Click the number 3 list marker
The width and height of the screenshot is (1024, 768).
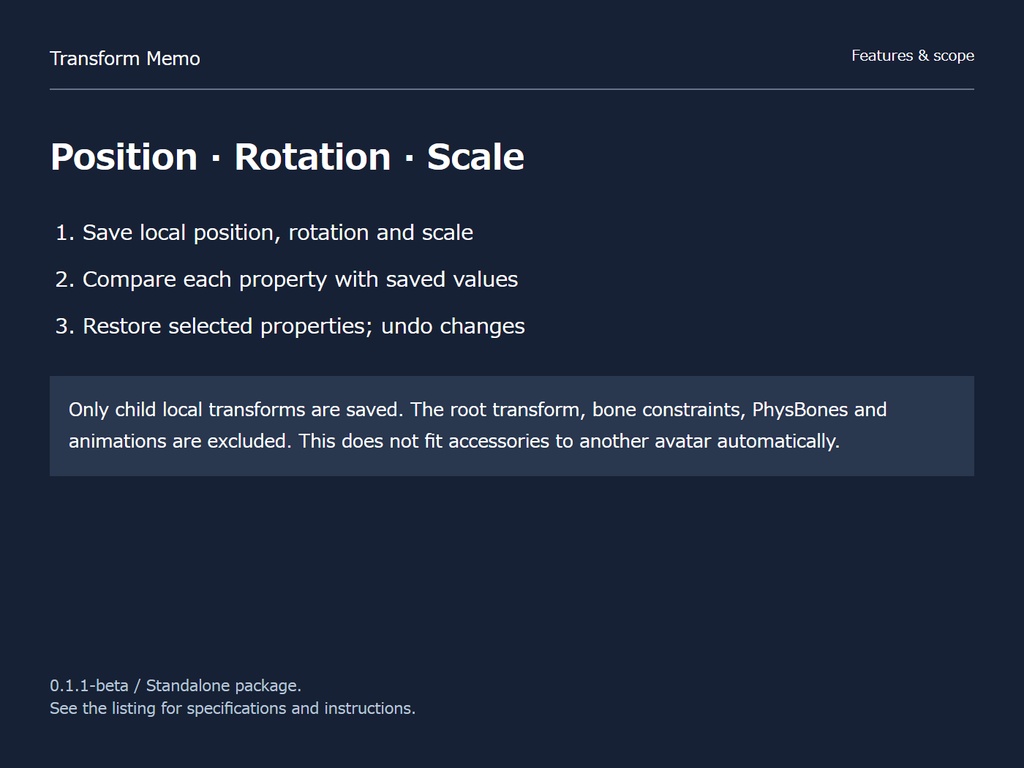(65, 326)
